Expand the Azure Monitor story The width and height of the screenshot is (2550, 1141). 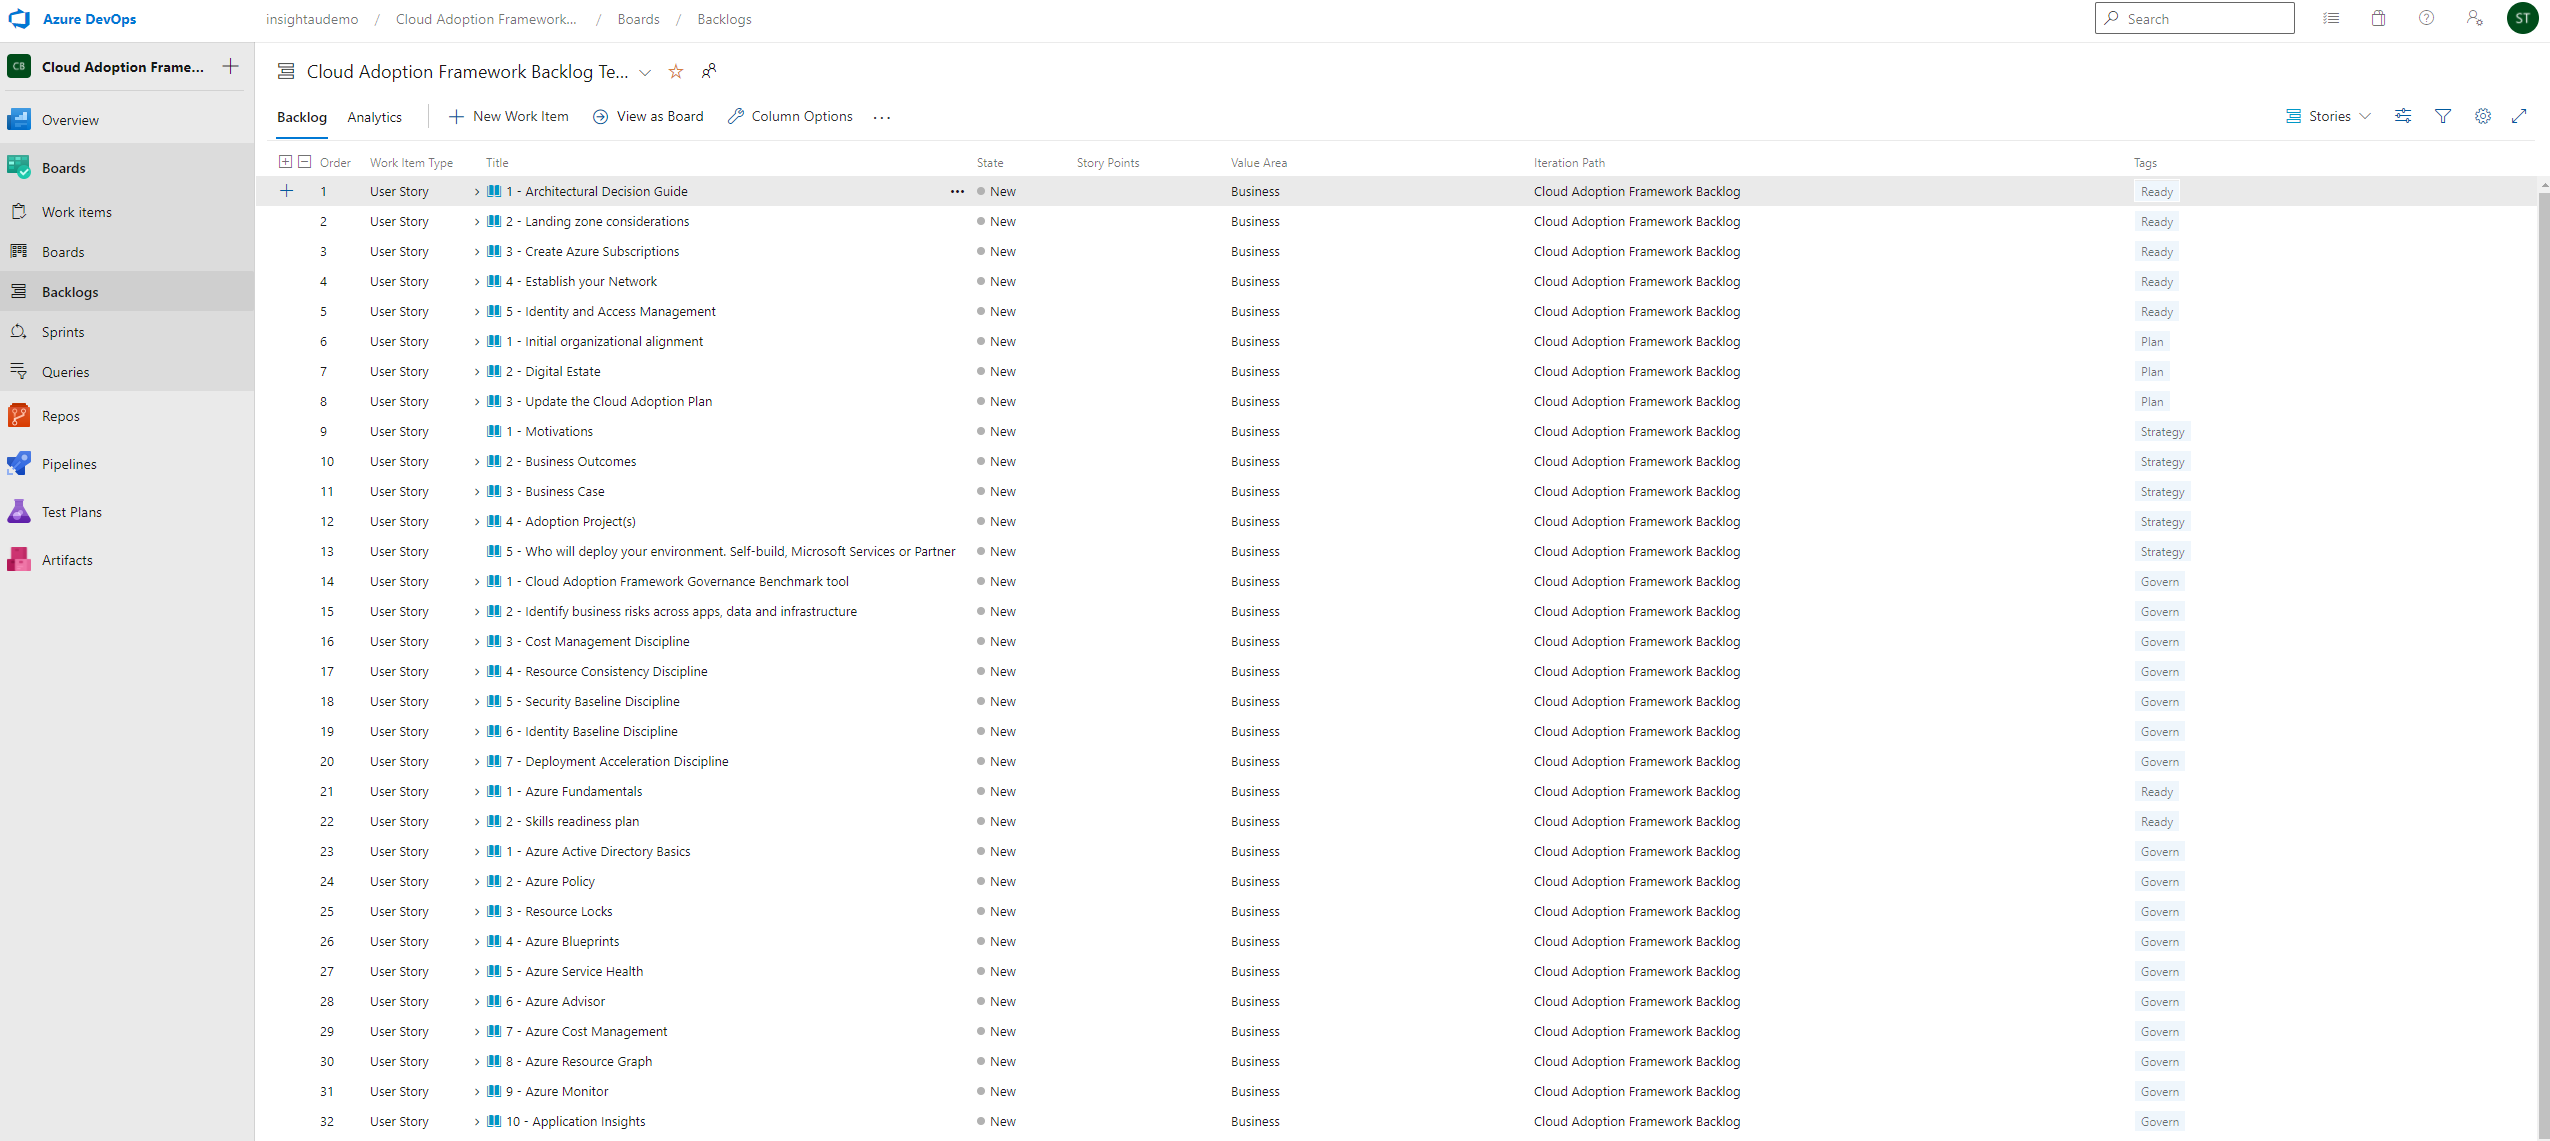(477, 1092)
